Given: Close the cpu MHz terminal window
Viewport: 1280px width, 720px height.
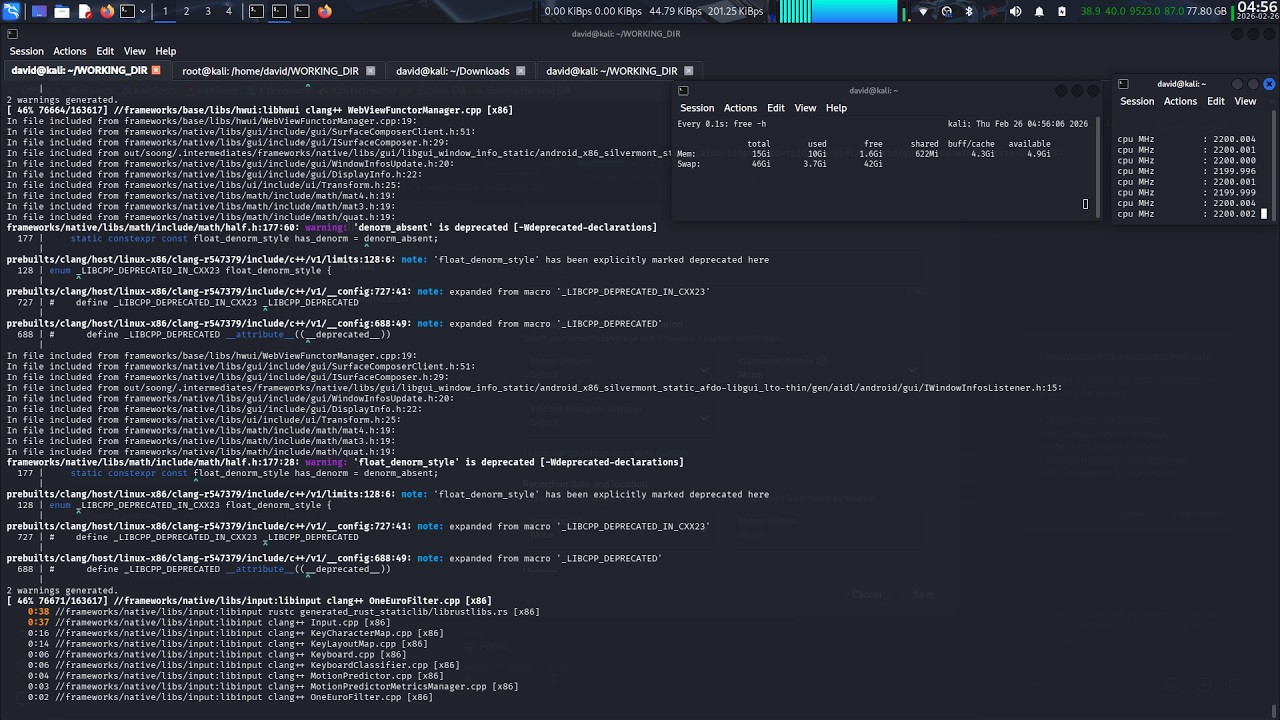Looking at the screenshot, I should pos(1269,84).
